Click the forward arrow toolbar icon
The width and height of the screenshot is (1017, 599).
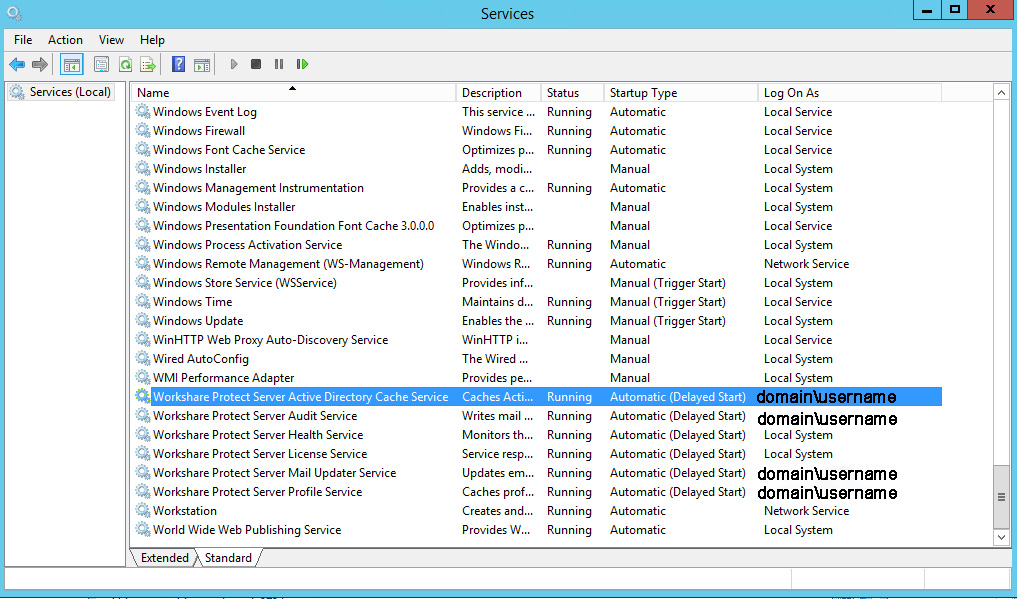(x=40, y=64)
